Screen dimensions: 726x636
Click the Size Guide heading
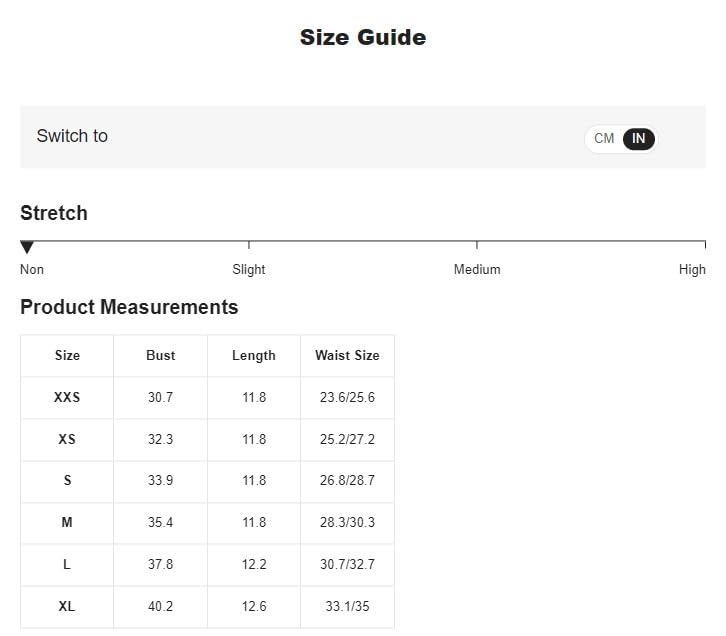pos(363,38)
